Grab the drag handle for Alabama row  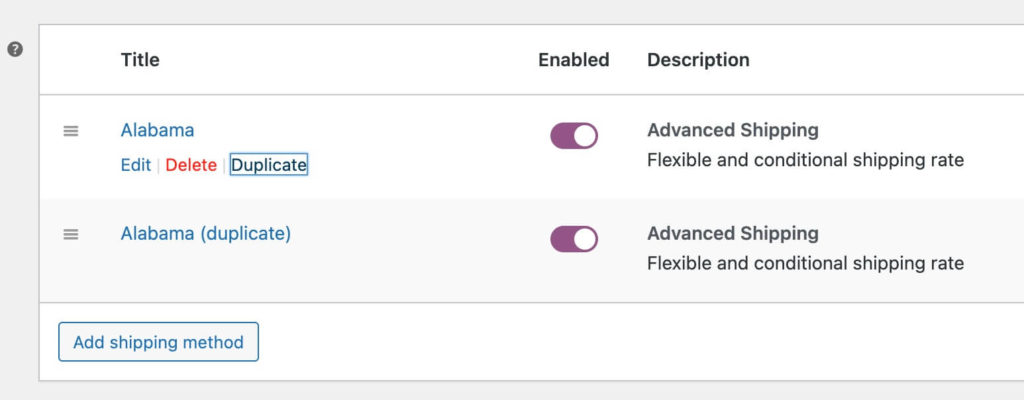tap(71, 131)
